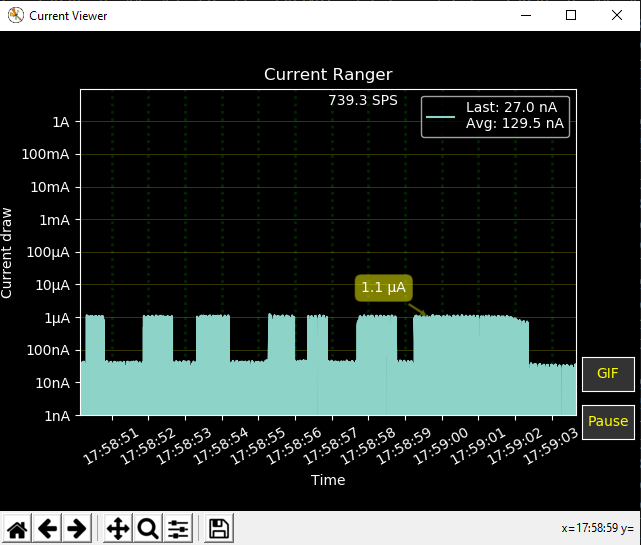Click the Current Ranger chart title
Screen dimensions: 641x545
[328, 74]
